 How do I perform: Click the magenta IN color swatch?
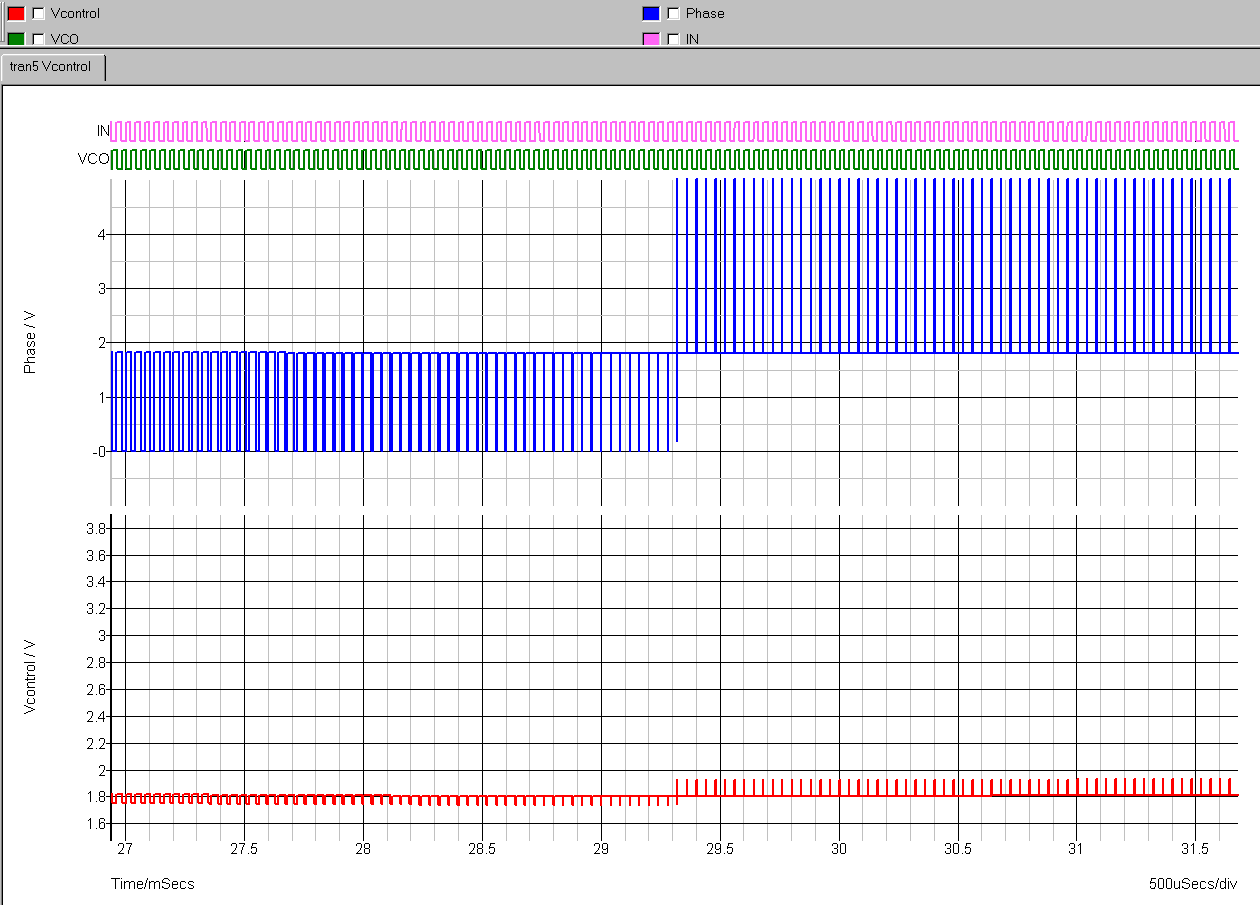651,39
